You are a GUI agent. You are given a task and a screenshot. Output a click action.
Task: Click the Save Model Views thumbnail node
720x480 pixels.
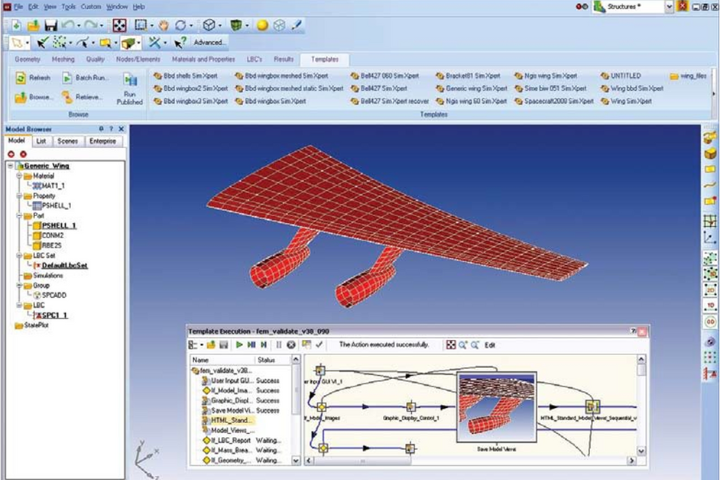coord(496,405)
